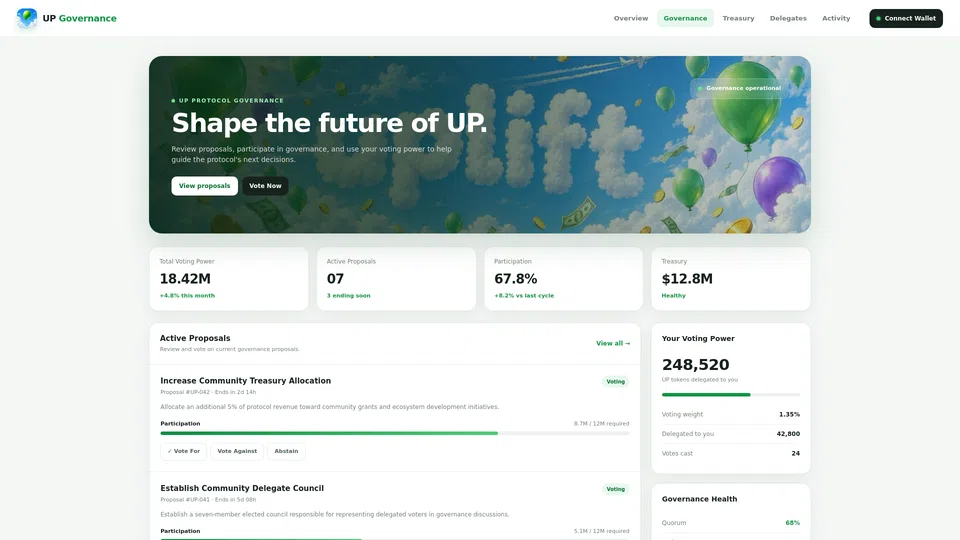
Task: Click the Delegated to you 42,800 value
Action: (x=788, y=434)
